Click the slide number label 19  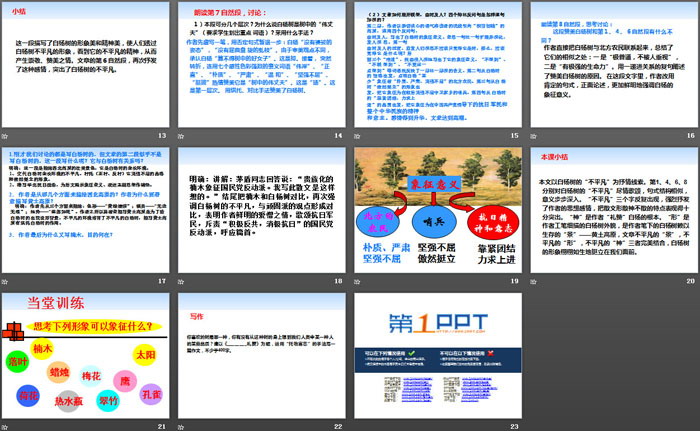514,281
